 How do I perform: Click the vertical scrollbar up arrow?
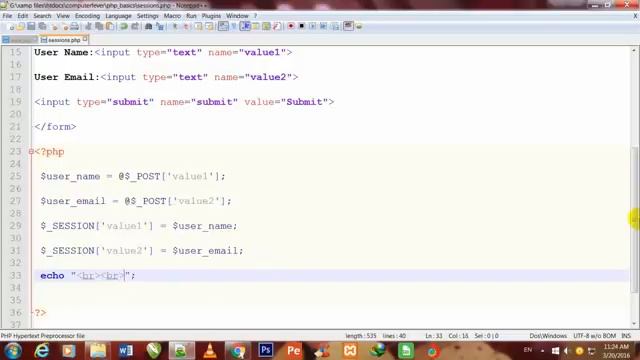tap(634, 50)
